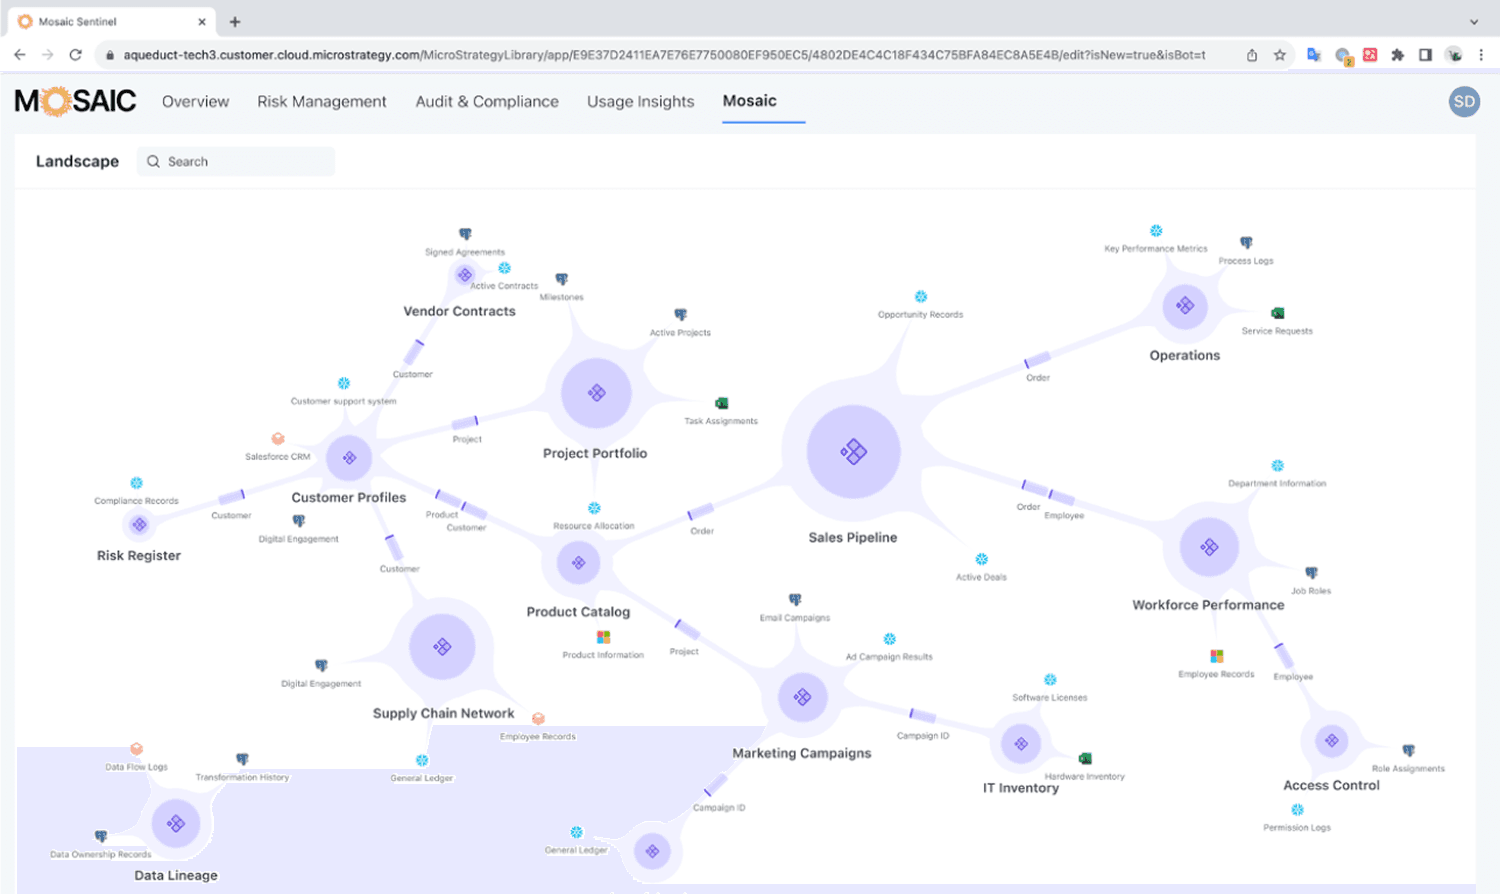Click the Project Portfolio node circle
1500x894 pixels.
pyautogui.click(x=596, y=393)
